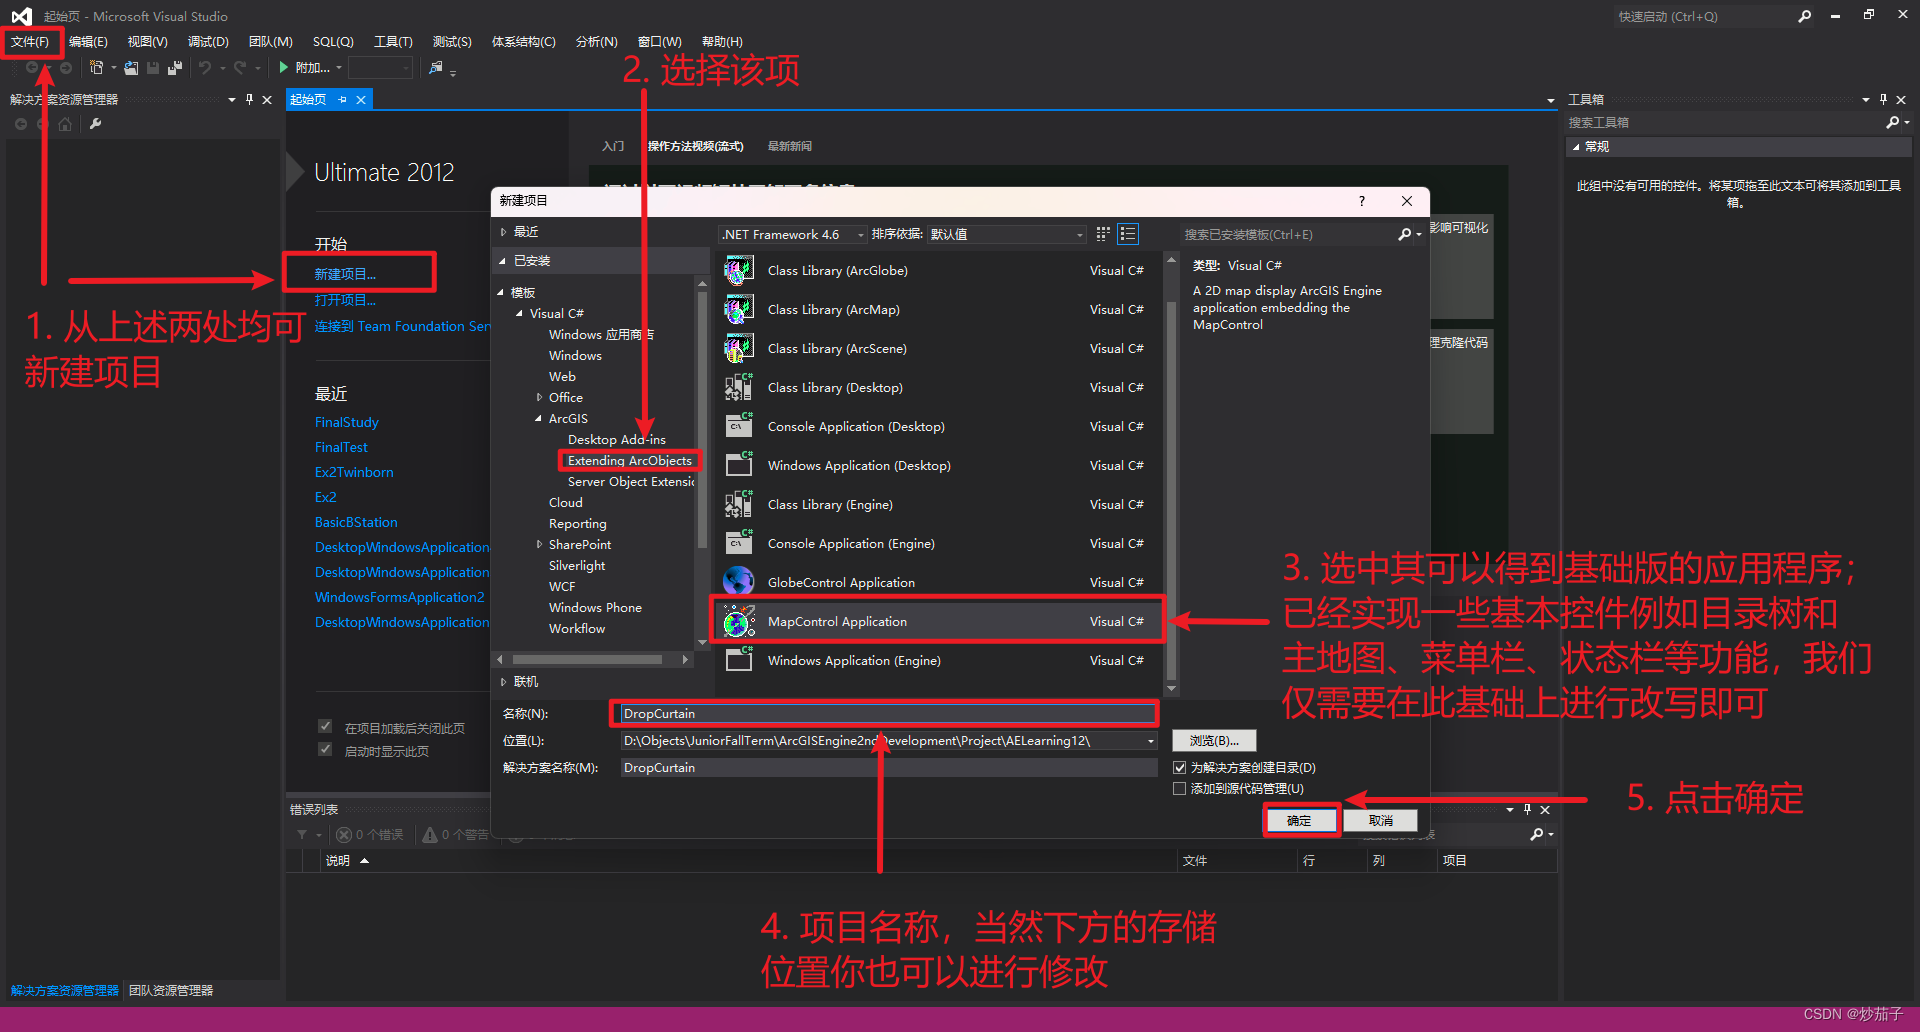Click the Quick Launch search icon
Screen dimensions: 1920x1032
1804,16
